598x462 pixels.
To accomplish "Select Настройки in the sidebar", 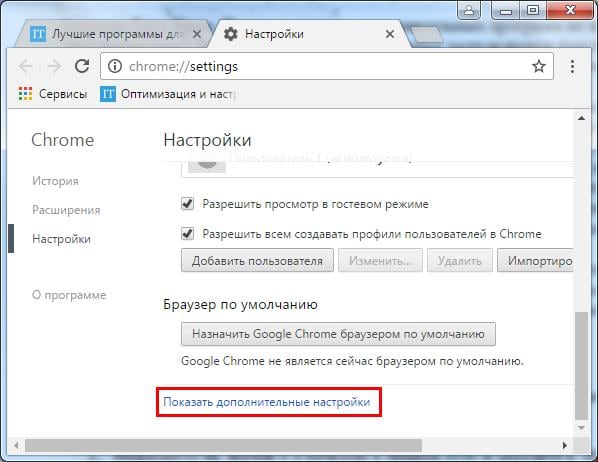I will 61,239.
